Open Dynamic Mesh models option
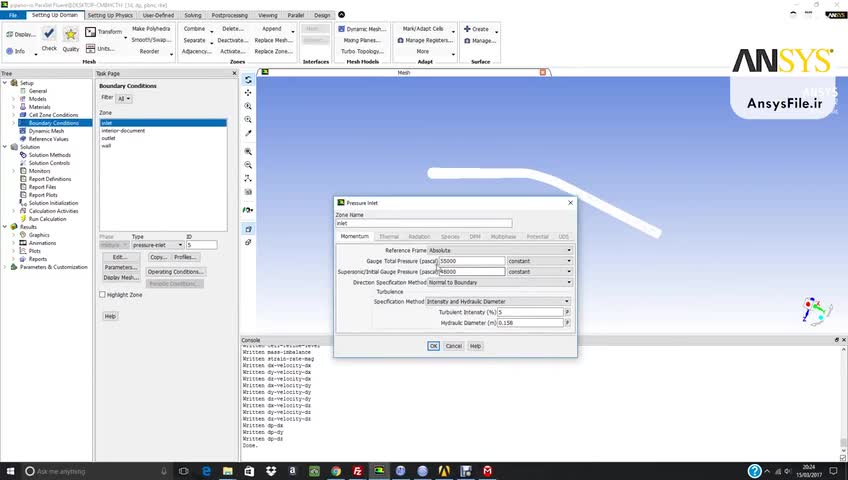The width and height of the screenshot is (848, 480). click(362, 29)
